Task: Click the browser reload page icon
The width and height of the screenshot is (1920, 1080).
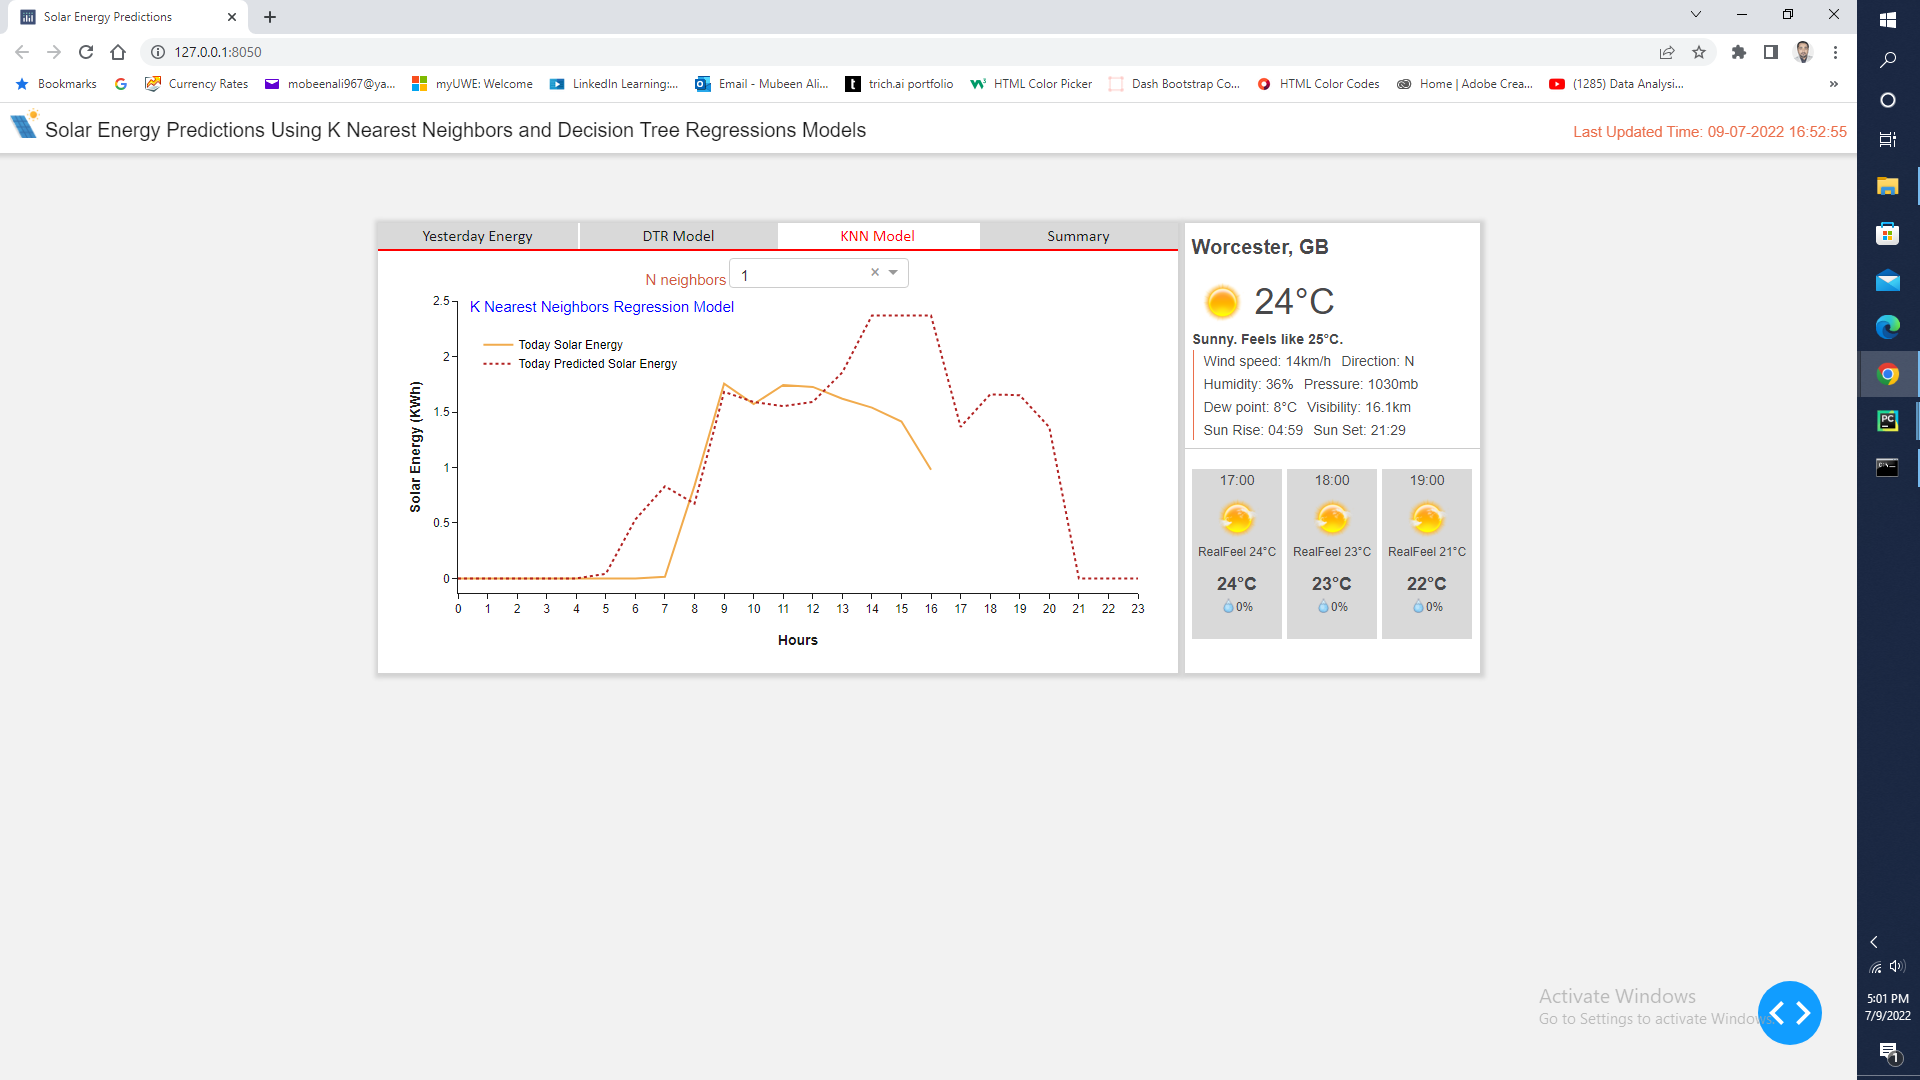Action: [86, 52]
